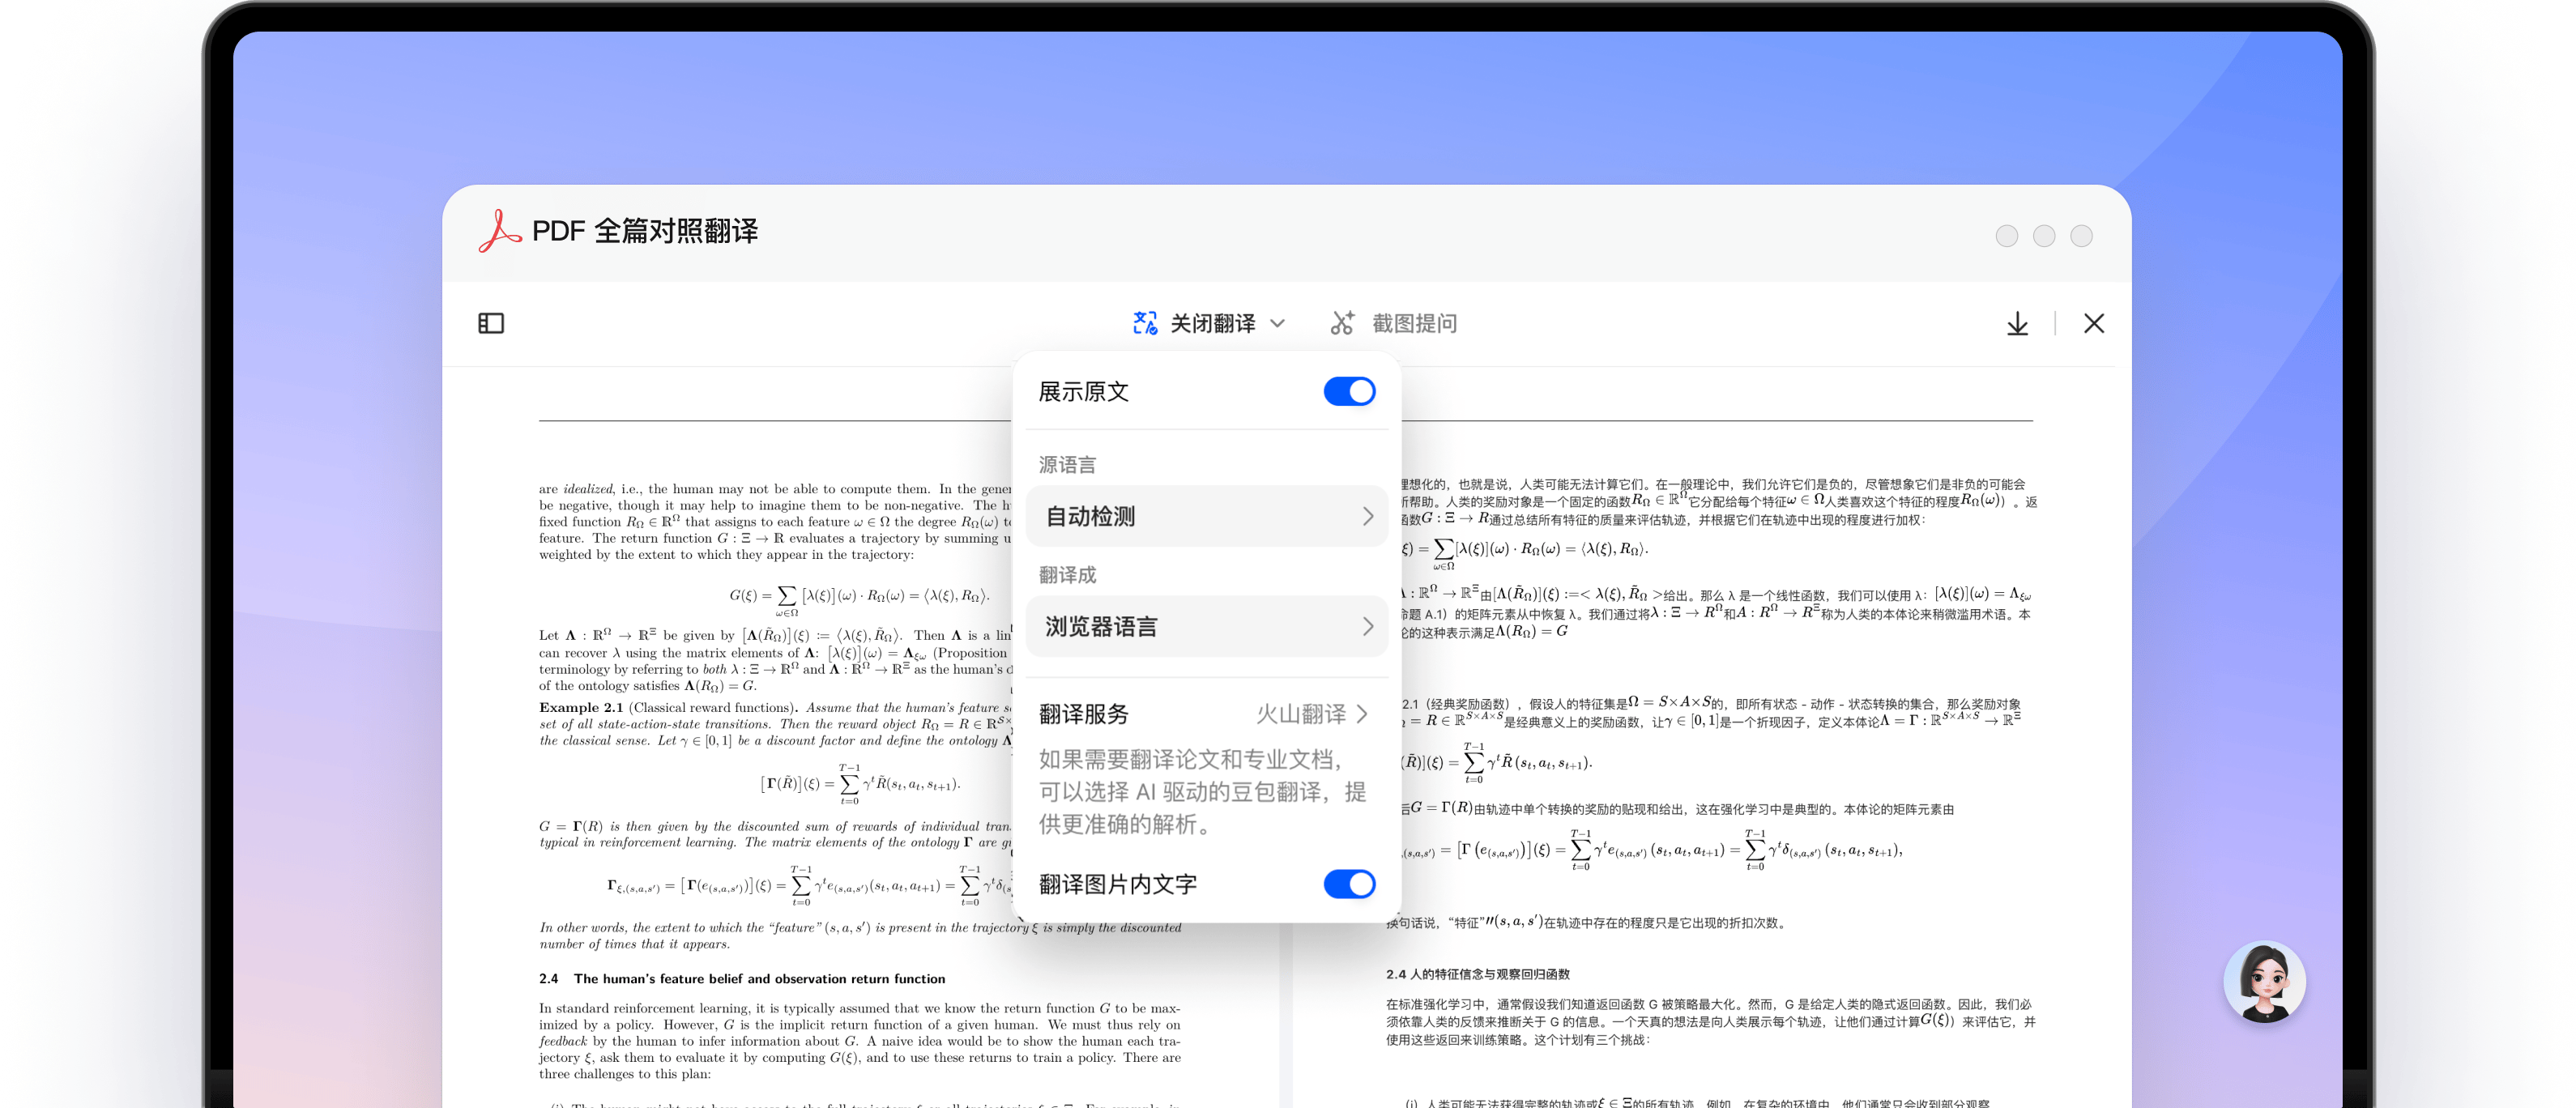Open the 自动检测 source language selector
Image resolution: width=2576 pixels, height=1108 pixels.
pyautogui.click(x=1206, y=516)
